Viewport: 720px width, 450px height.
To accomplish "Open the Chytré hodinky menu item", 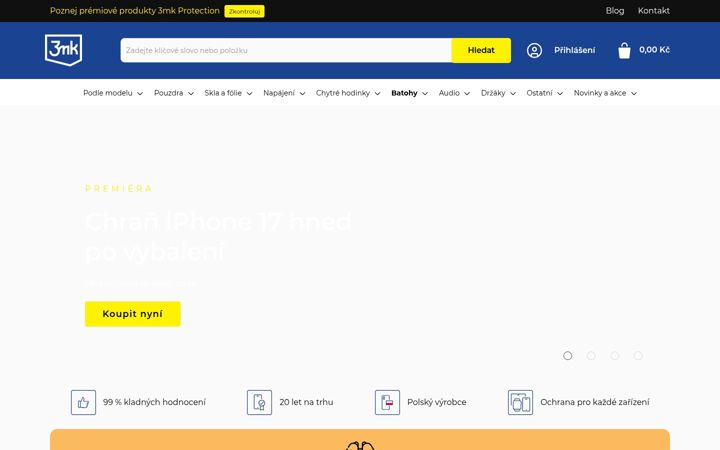I will coord(343,93).
